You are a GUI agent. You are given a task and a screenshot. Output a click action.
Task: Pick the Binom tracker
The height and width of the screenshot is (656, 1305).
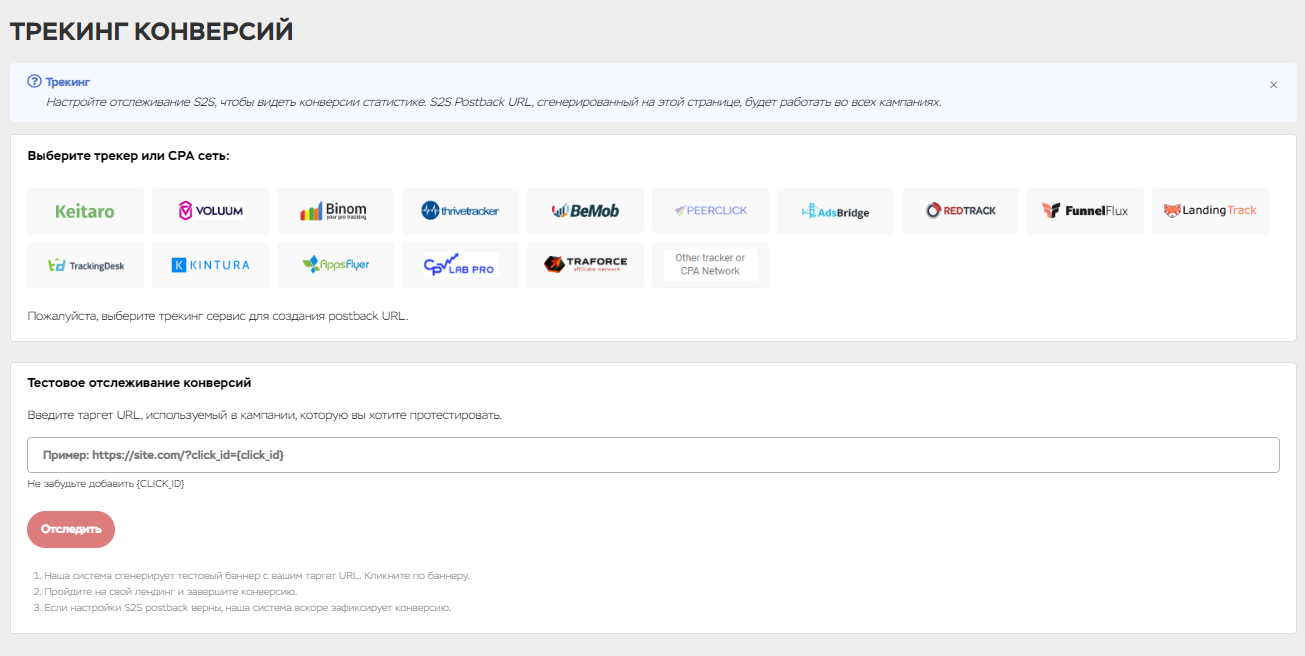tap(335, 211)
